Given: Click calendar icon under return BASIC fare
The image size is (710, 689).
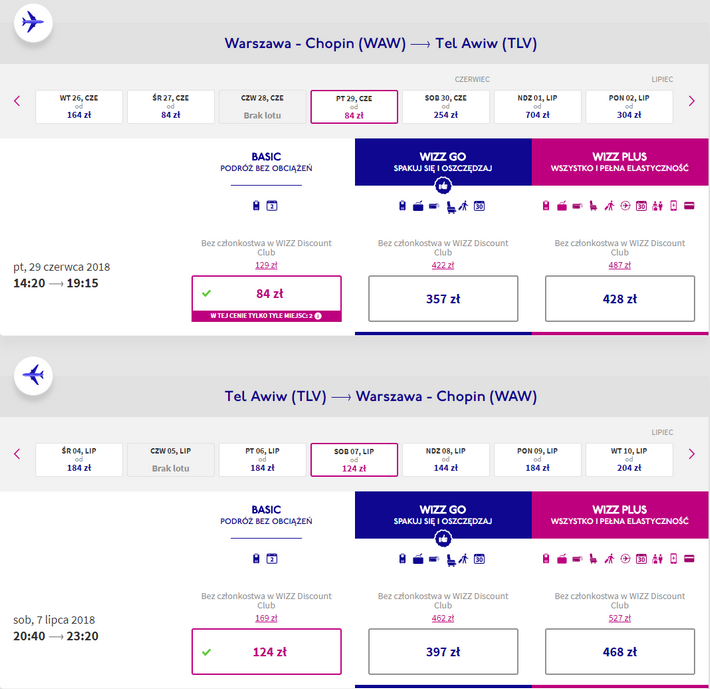Looking at the screenshot, I should [x=272, y=559].
